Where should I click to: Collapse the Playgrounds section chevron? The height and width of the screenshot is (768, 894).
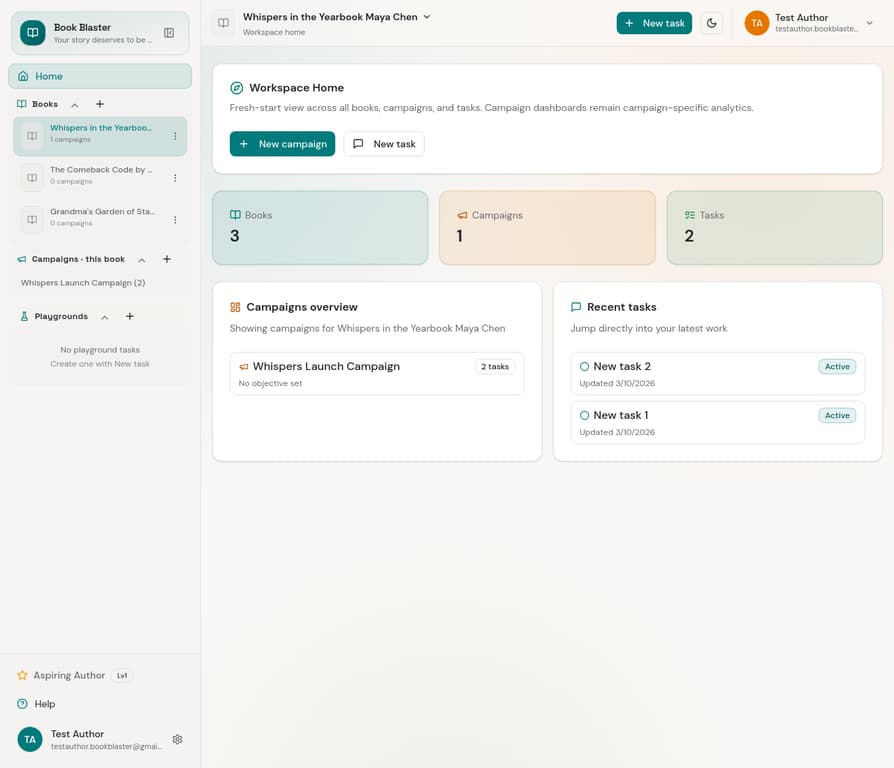pyautogui.click(x=105, y=317)
